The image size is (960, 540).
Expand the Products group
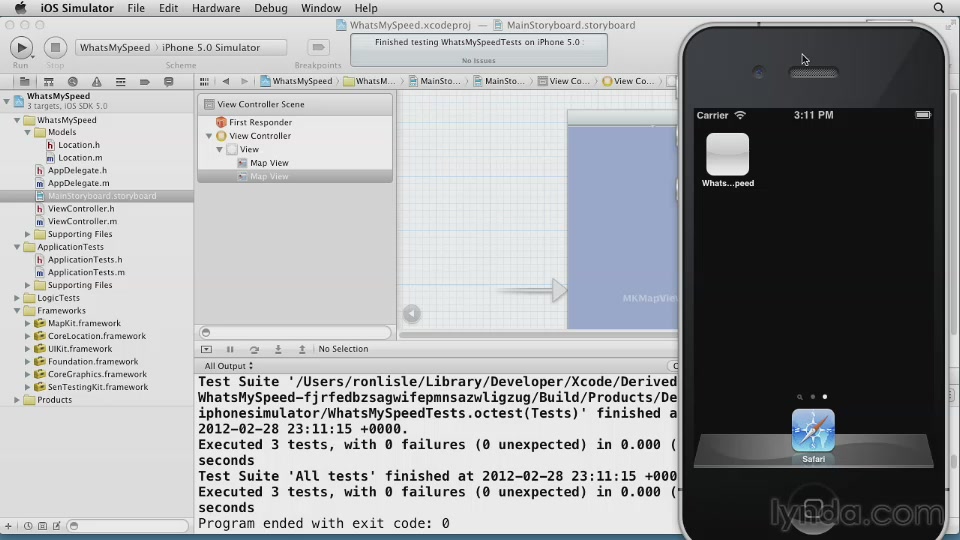click(17, 400)
